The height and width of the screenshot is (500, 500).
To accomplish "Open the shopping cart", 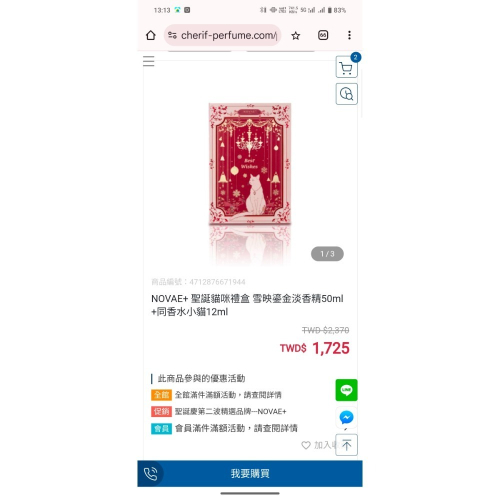I will [346, 67].
